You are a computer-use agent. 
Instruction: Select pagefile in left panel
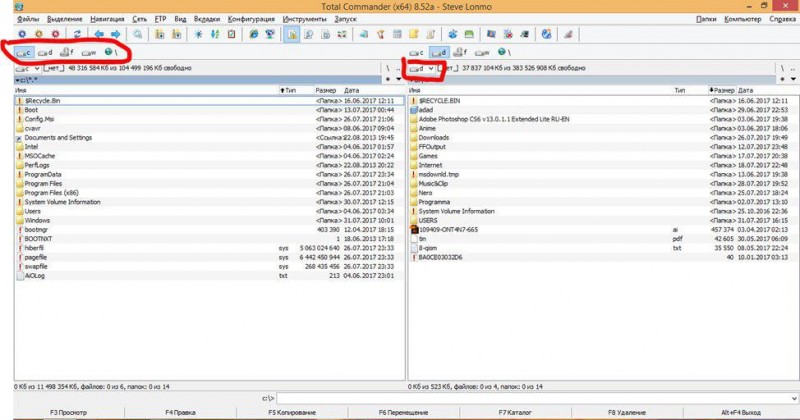click(x=209, y=257)
